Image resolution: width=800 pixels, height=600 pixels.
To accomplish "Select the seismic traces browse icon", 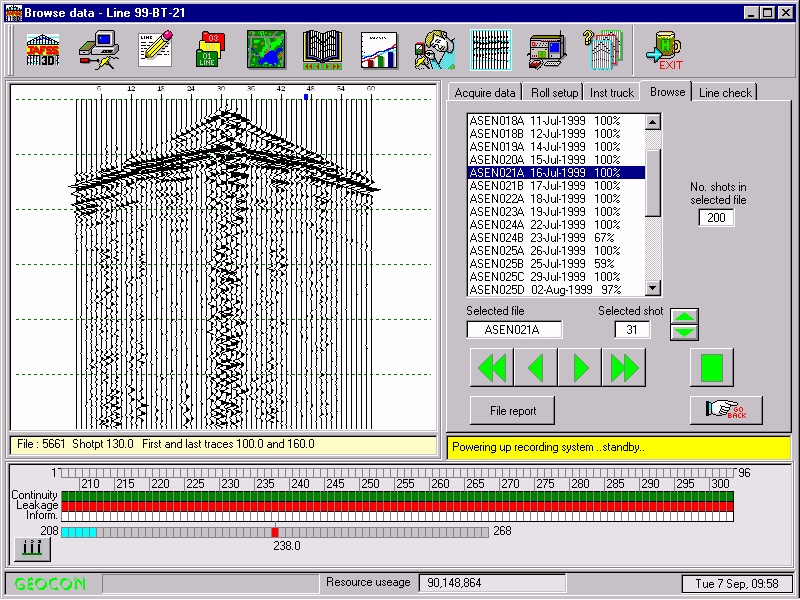I will click(491, 50).
